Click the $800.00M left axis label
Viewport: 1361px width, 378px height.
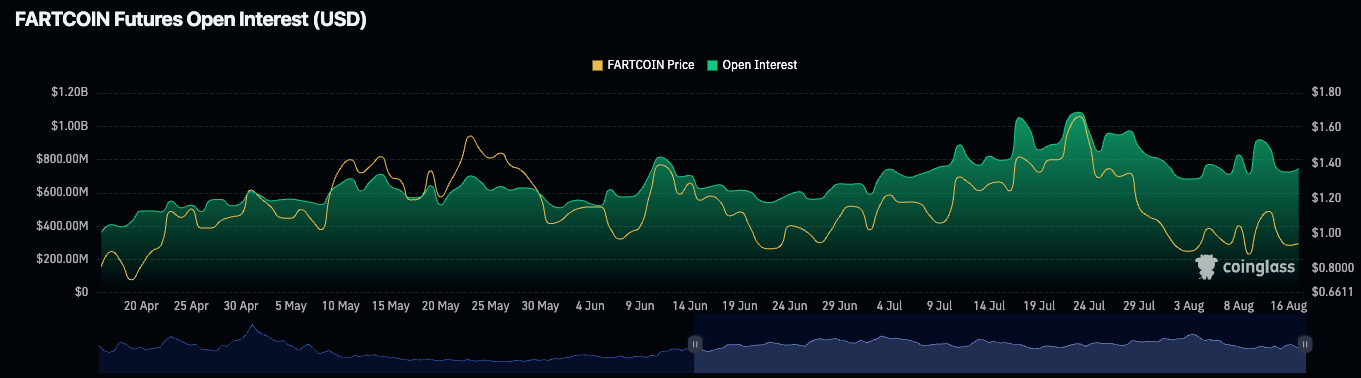point(63,159)
